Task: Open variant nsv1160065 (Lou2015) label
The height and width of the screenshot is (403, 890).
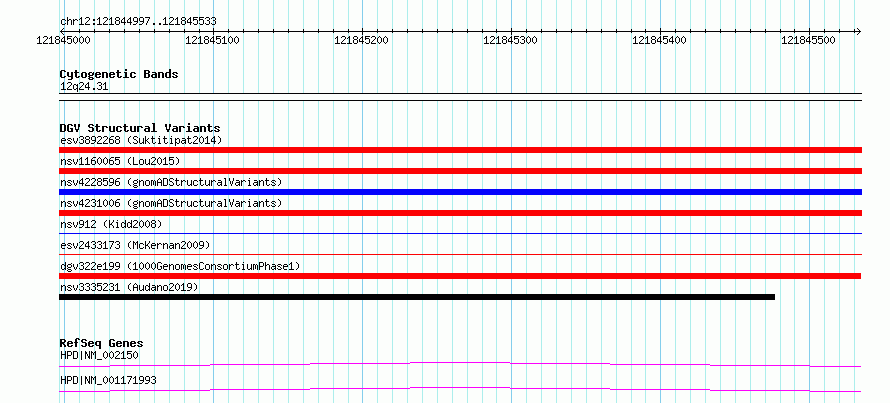Action: pos(120,161)
